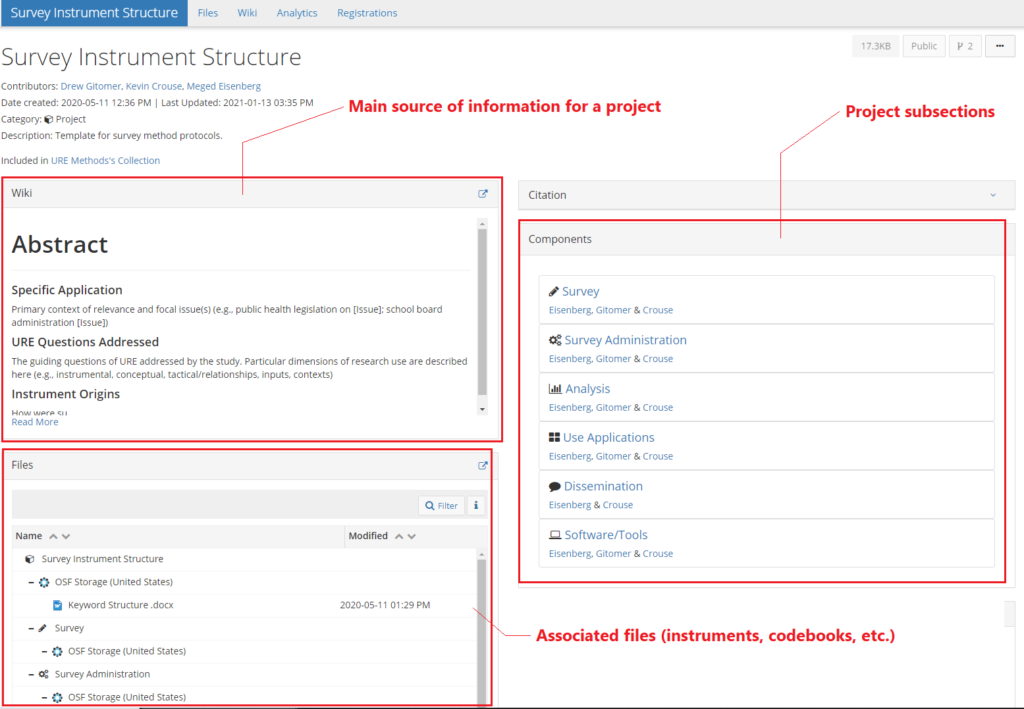Collapse the Survey component in file tree
Screen dimensions: 1024x709
pyautogui.click(x=31, y=628)
